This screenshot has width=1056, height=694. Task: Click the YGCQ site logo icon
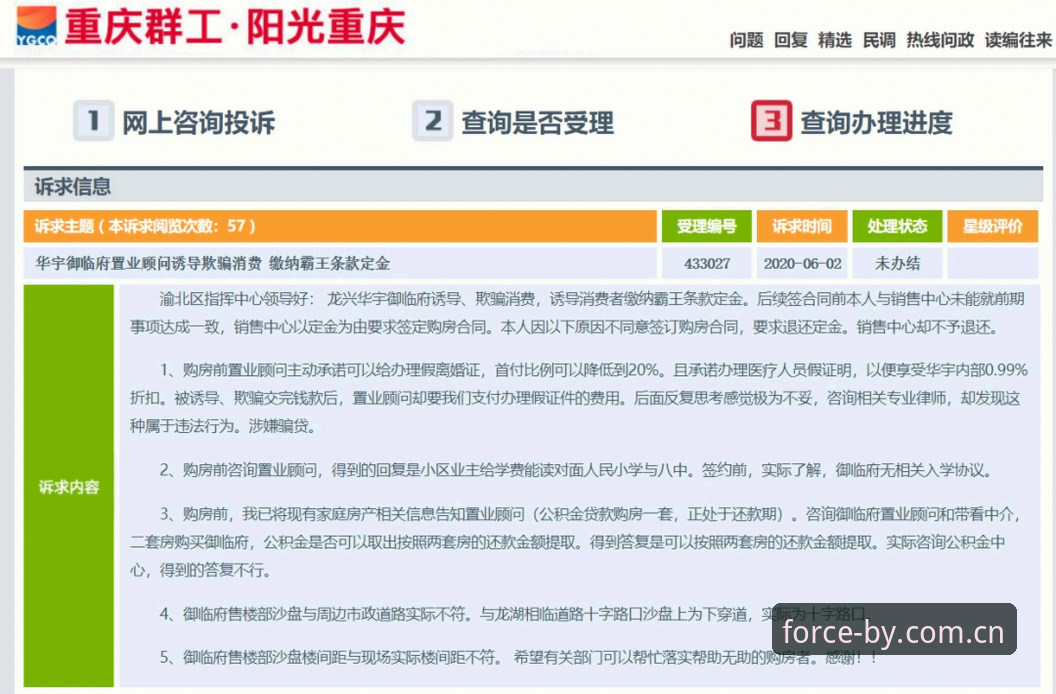(x=36, y=26)
